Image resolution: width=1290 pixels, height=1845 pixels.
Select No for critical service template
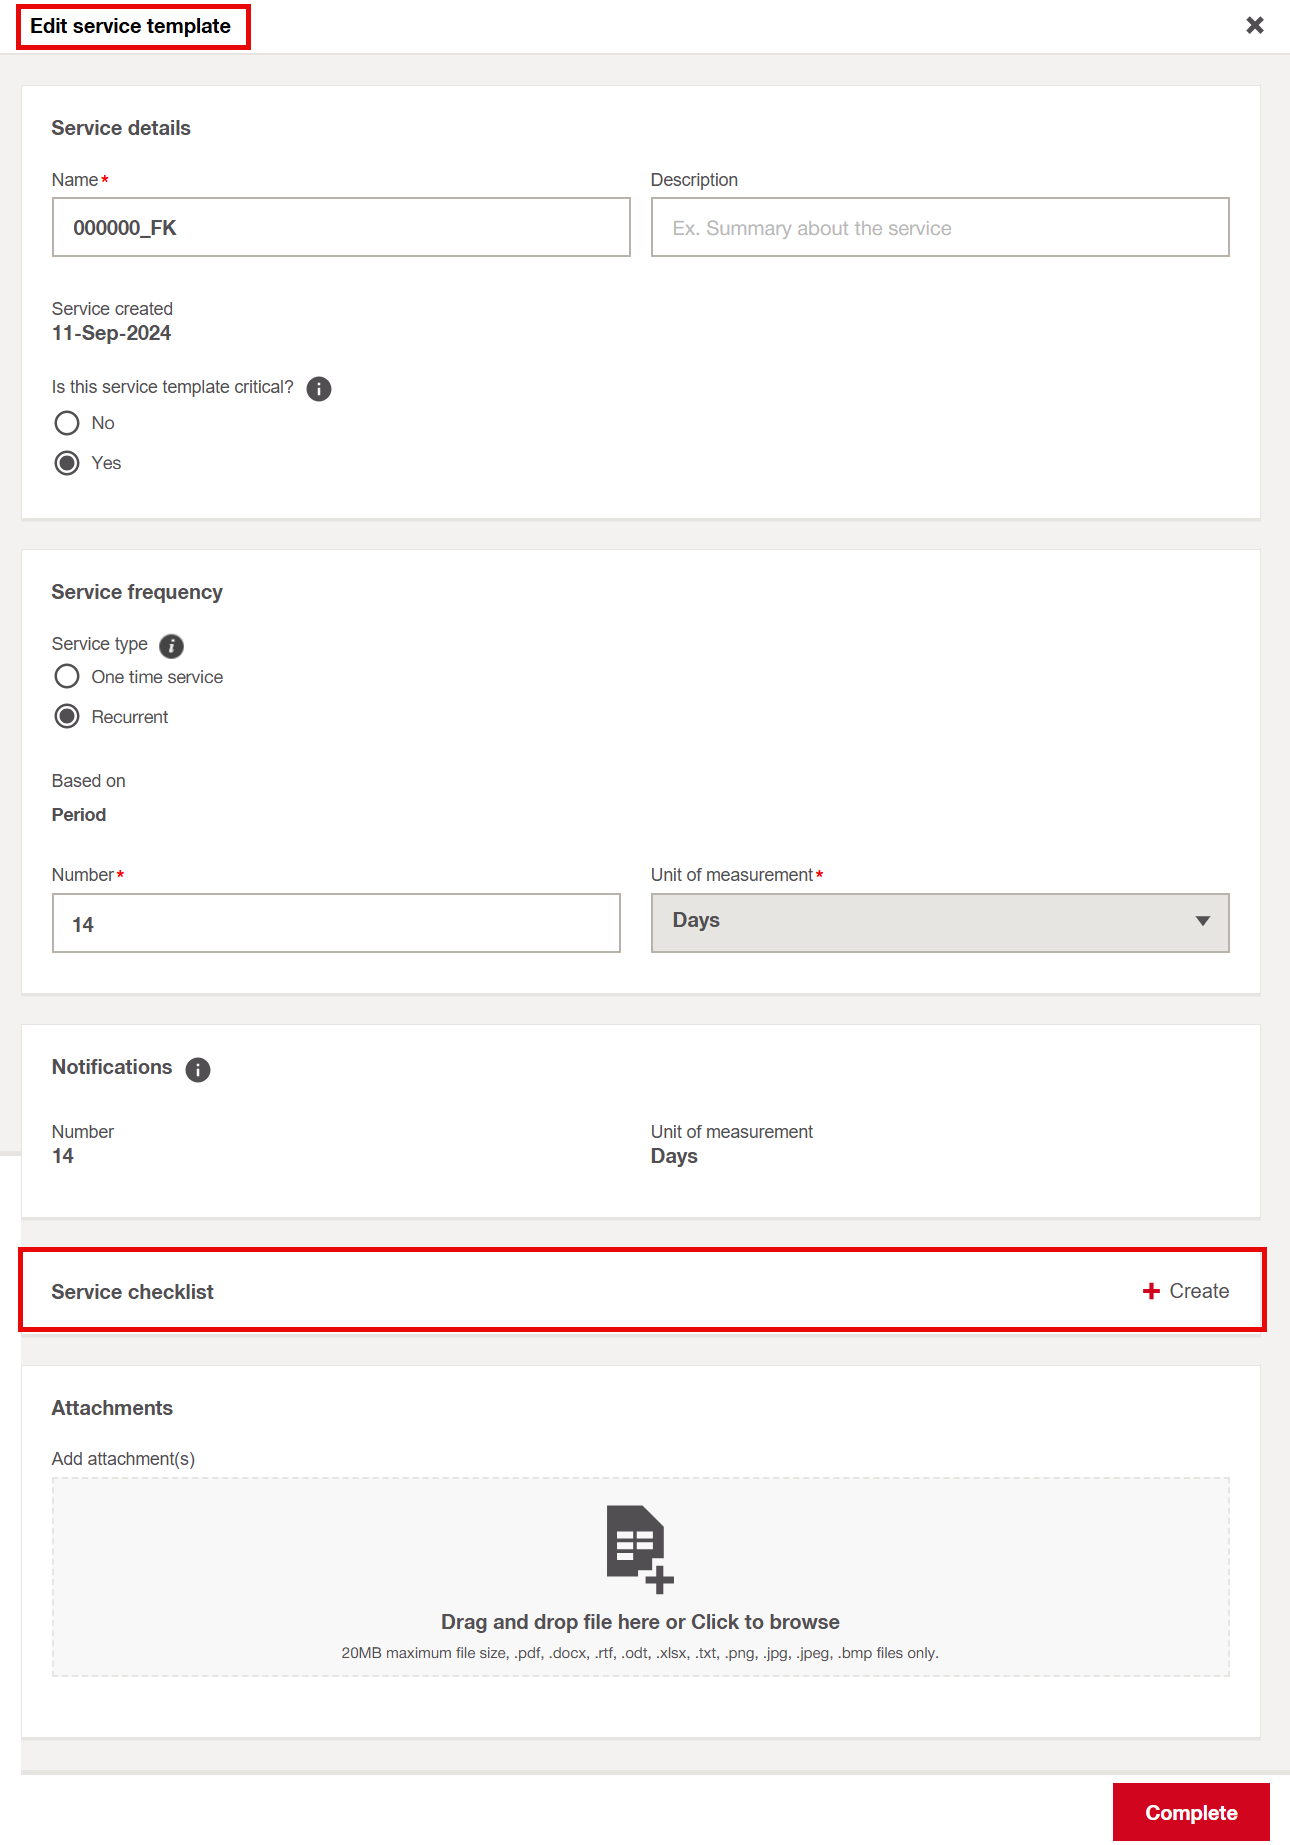click(x=67, y=423)
